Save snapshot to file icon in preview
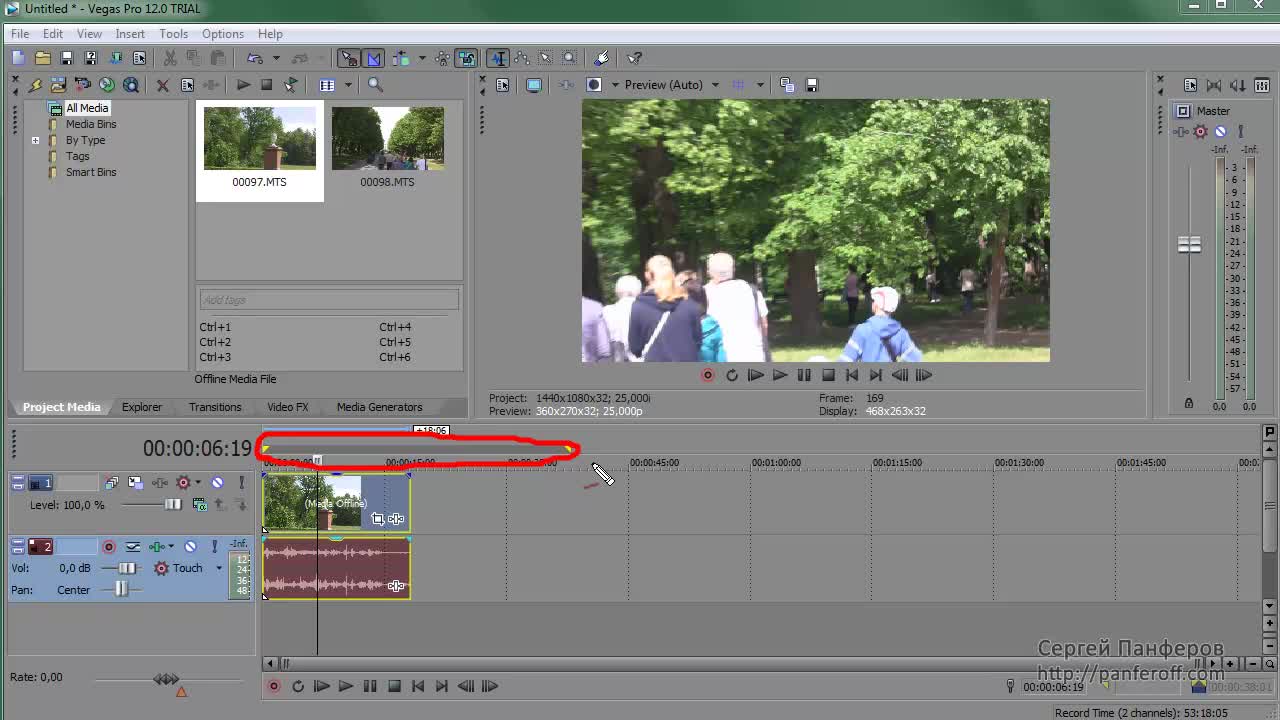This screenshot has width=1280, height=720. [811, 85]
